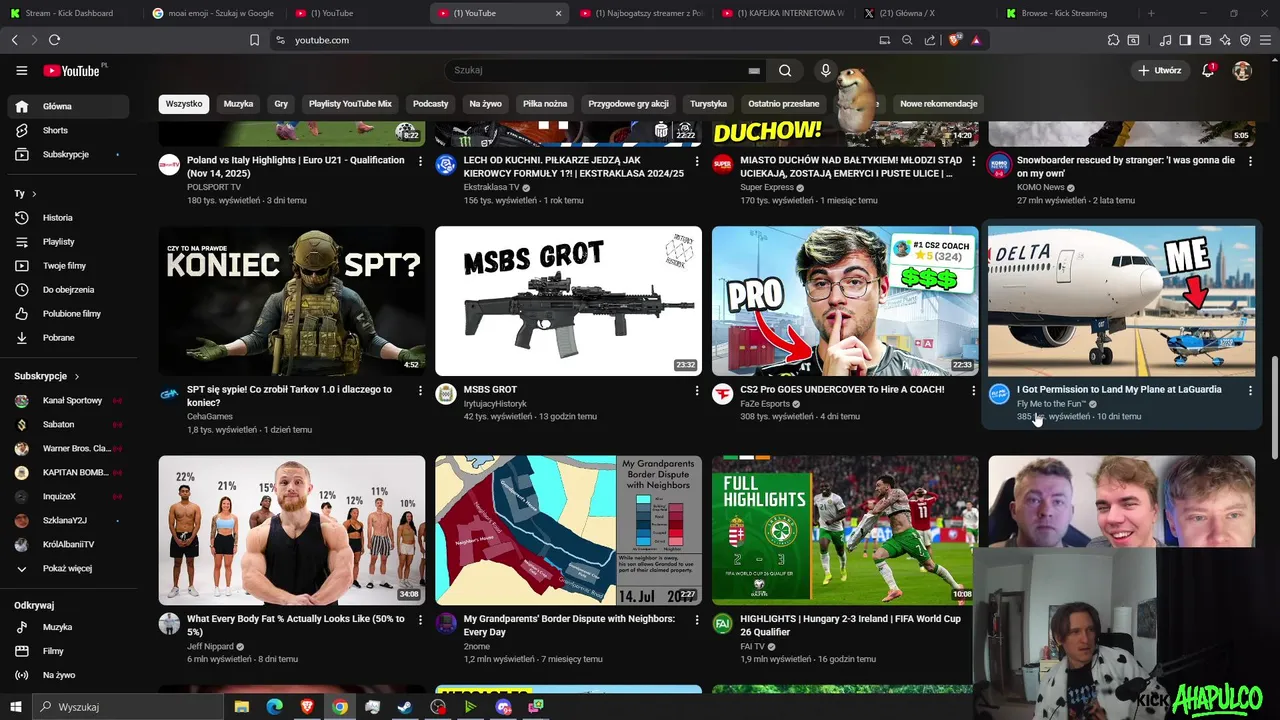Open the MSBS GROT video thumbnail
The width and height of the screenshot is (1280, 720).
[x=568, y=301]
